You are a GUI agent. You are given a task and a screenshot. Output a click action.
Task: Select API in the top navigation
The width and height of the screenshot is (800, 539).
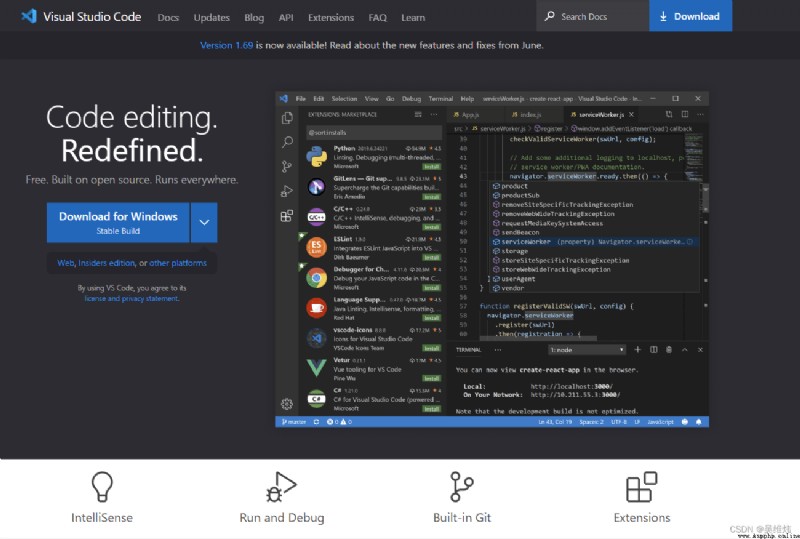(286, 17)
